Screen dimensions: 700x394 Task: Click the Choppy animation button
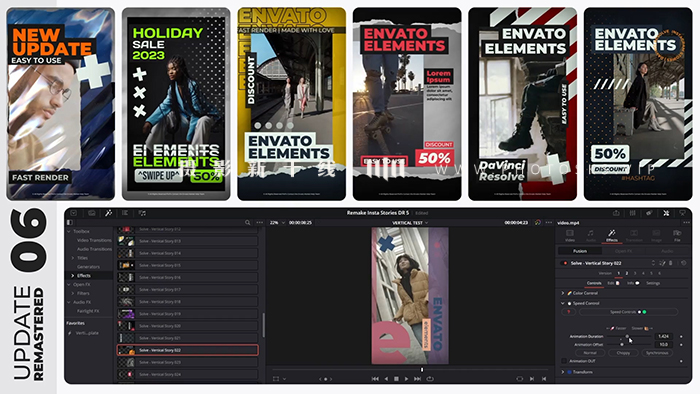pos(623,353)
